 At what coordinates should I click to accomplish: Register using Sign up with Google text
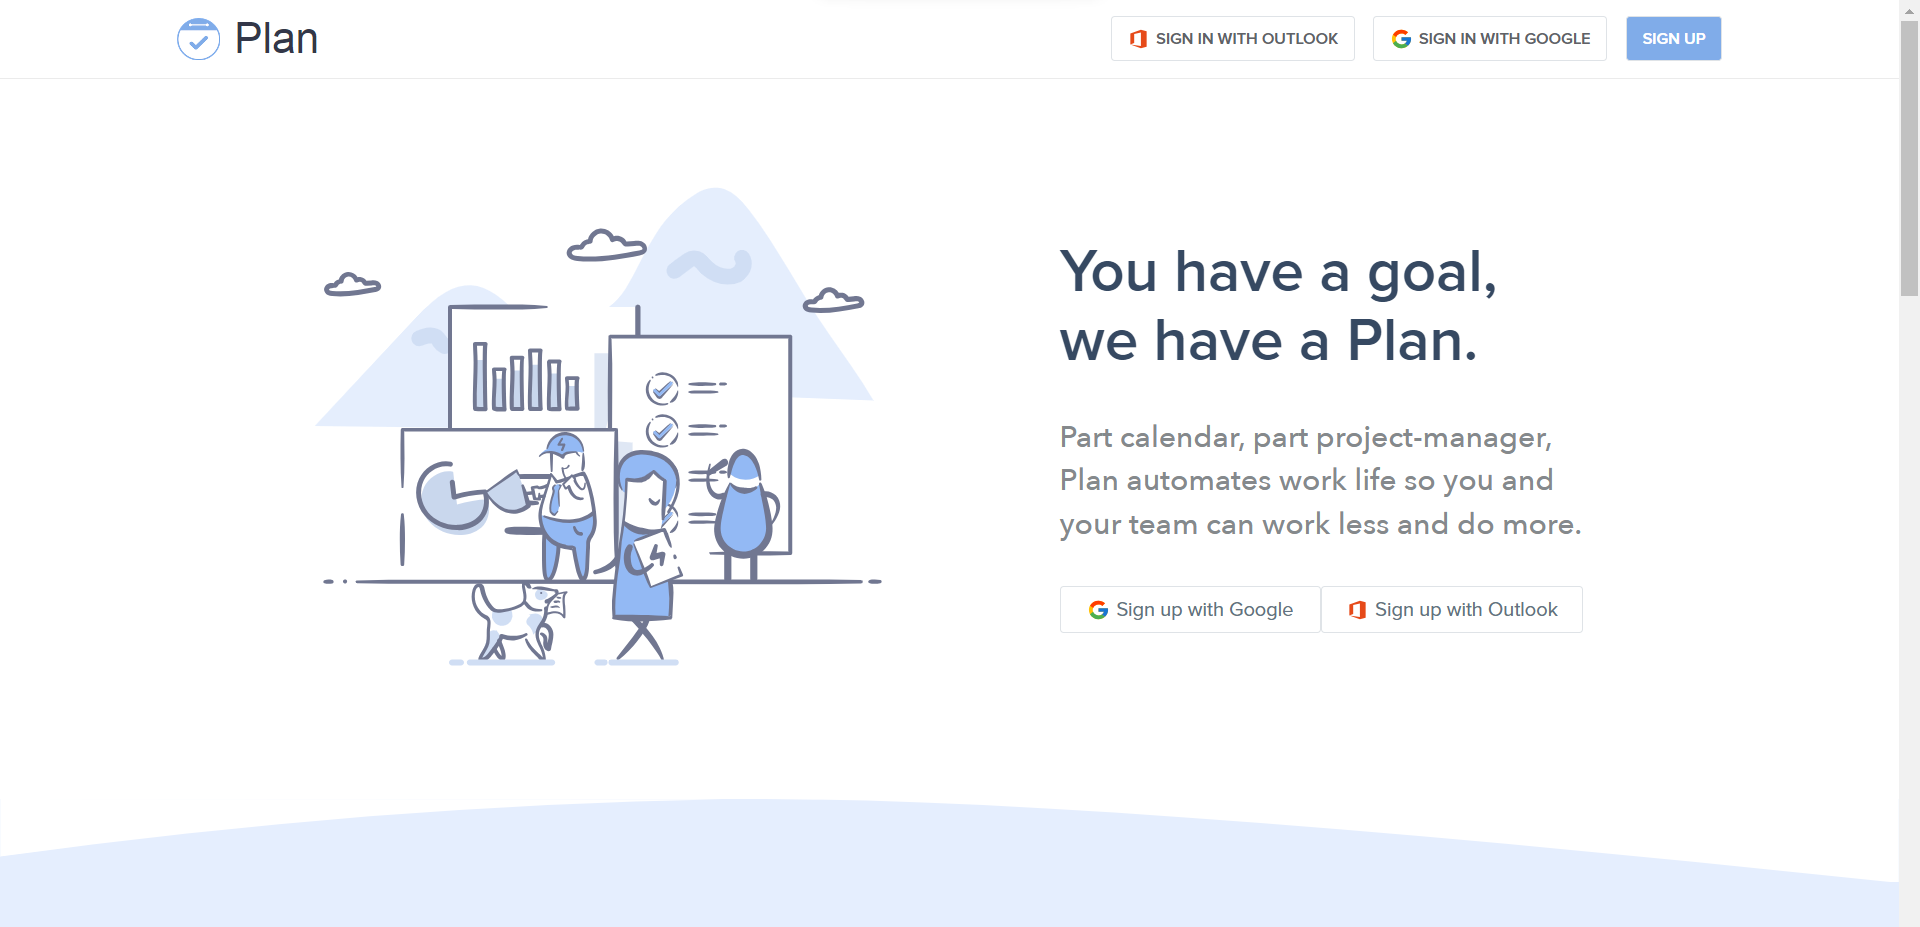(x=1203, y=610)
